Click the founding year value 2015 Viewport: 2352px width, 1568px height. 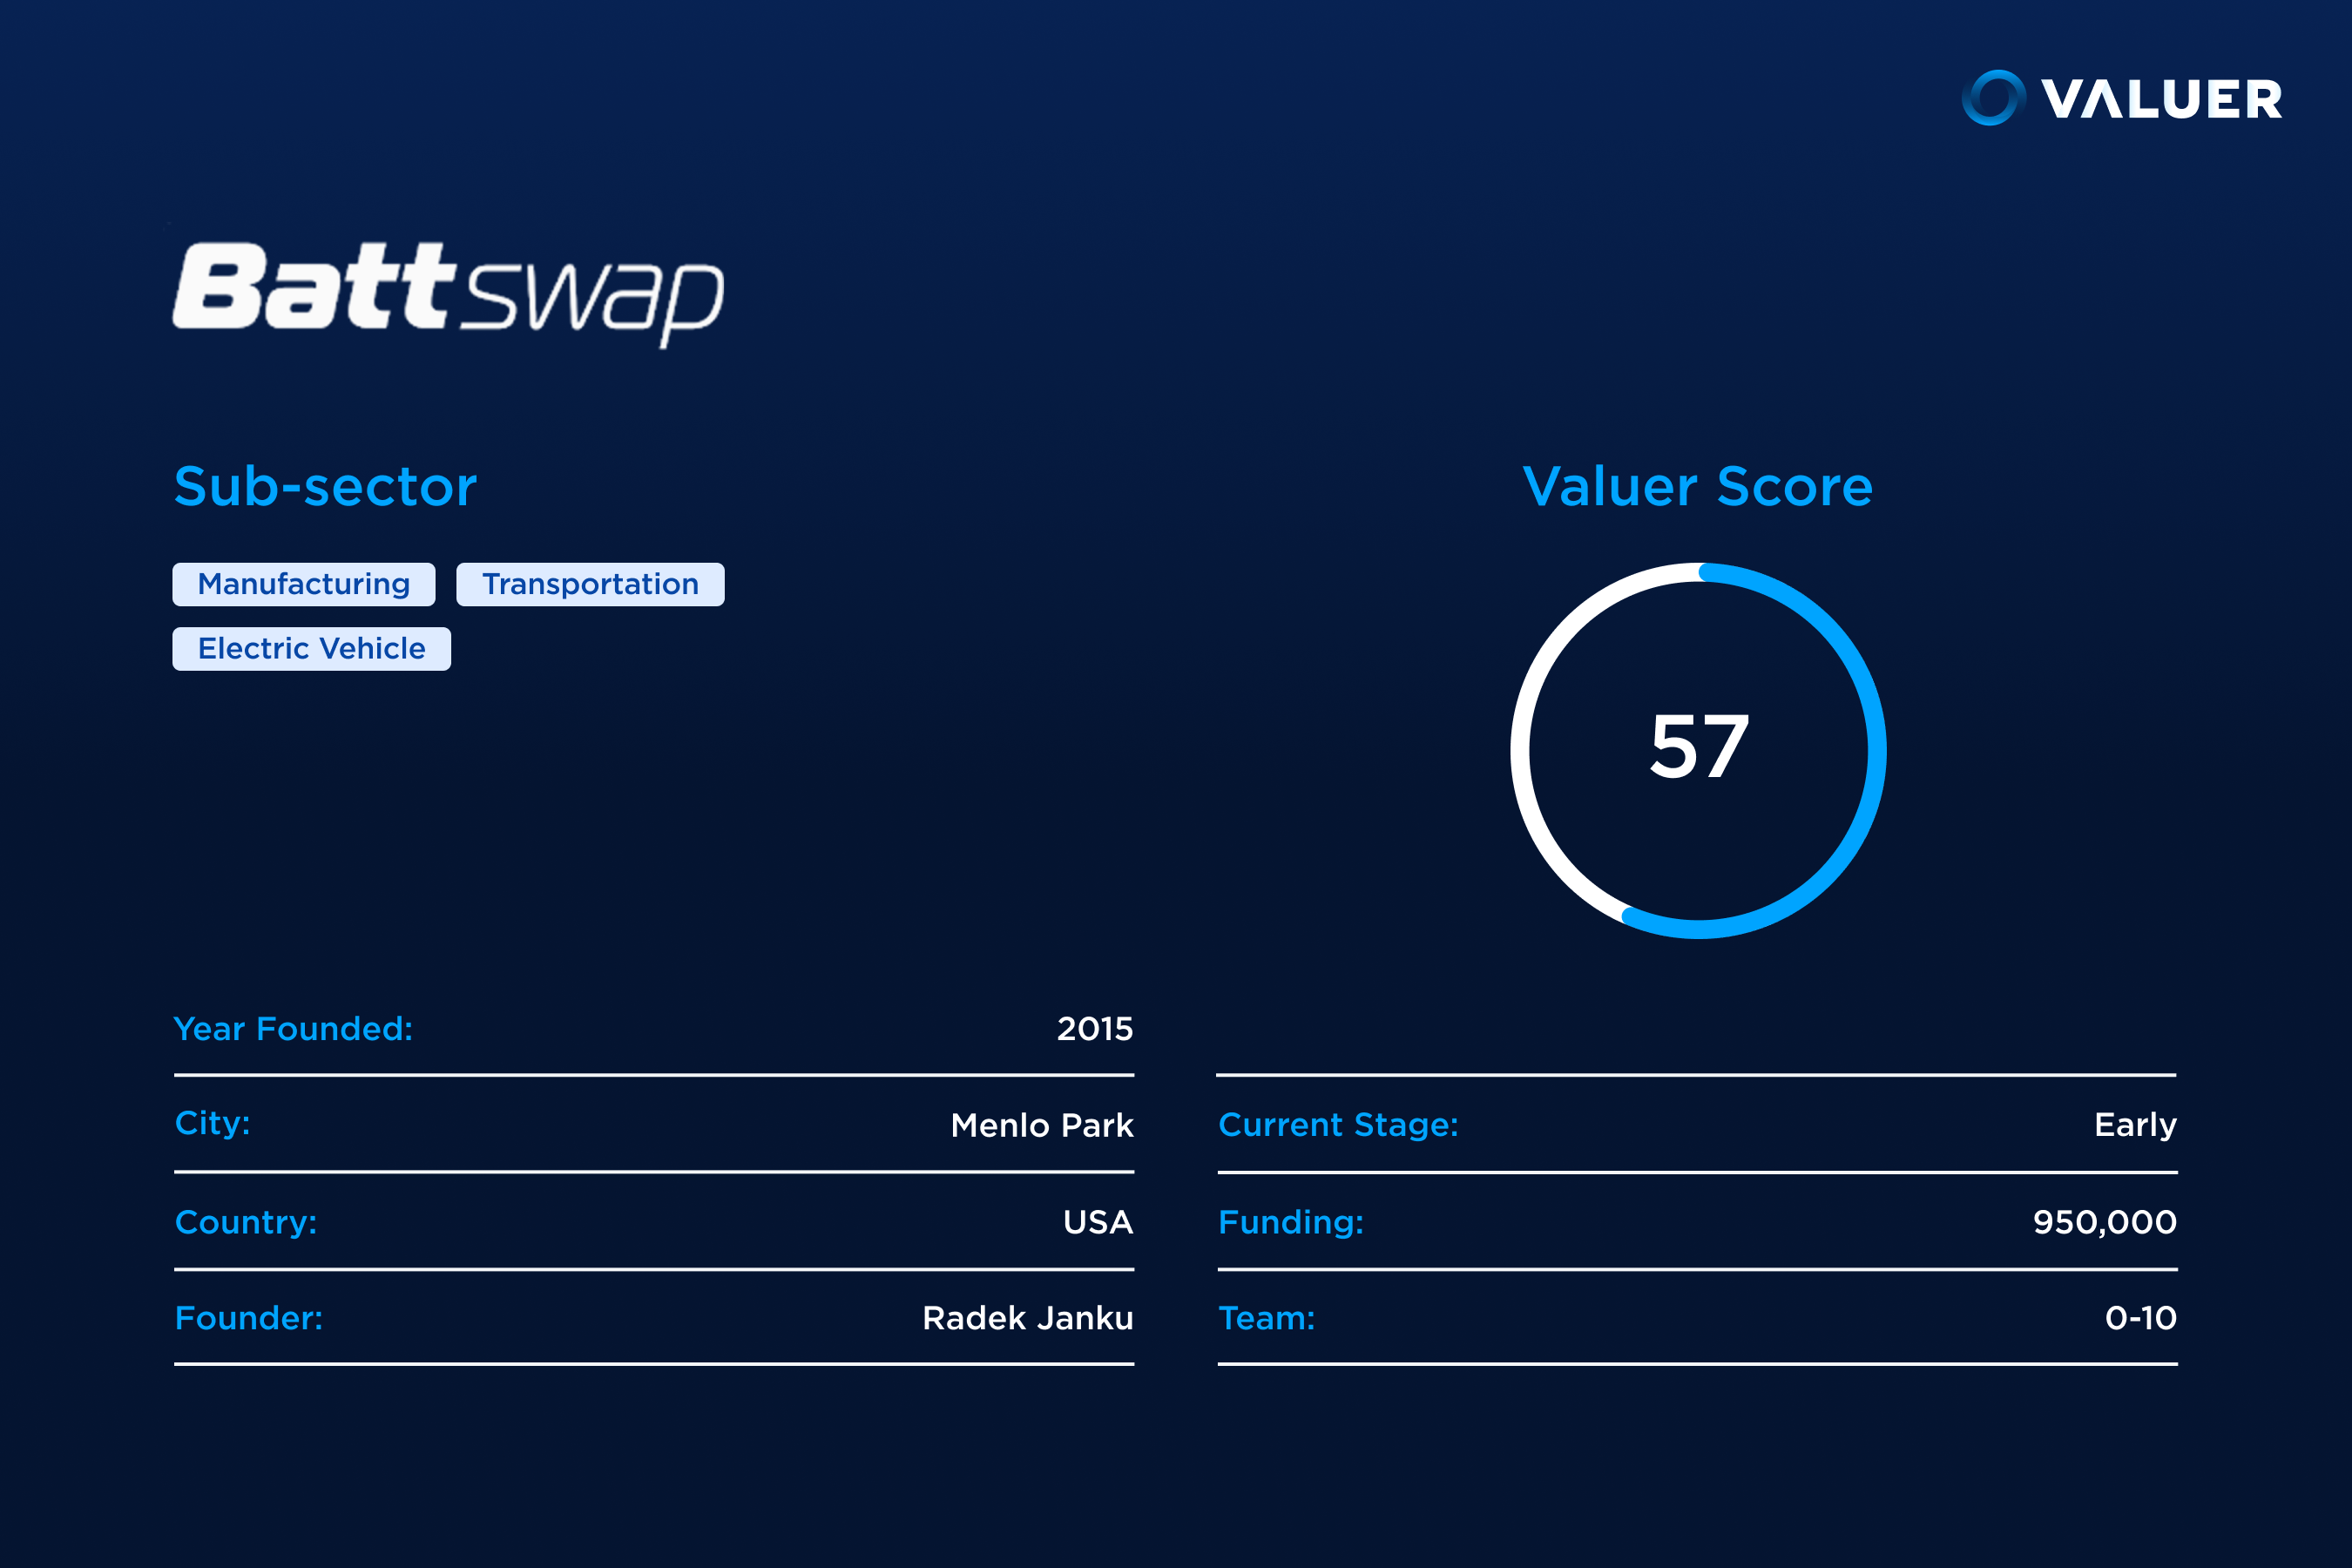[1095, 1029]
